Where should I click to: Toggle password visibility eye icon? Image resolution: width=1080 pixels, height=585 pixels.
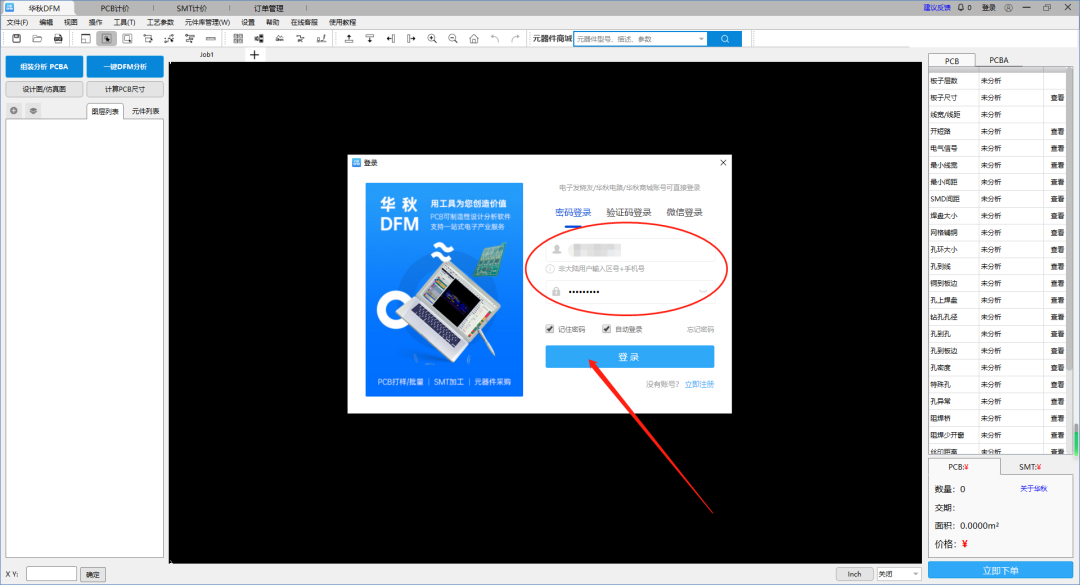(703, 291)
